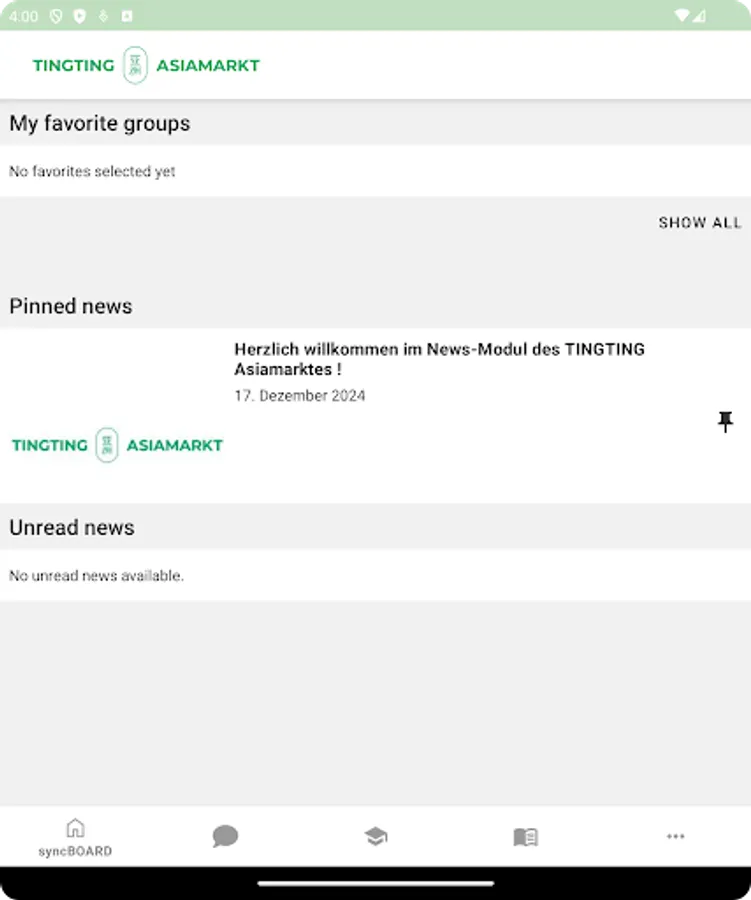Tap the pin icon on the pinned news
The image size is (751, 900).
[725, 421]
